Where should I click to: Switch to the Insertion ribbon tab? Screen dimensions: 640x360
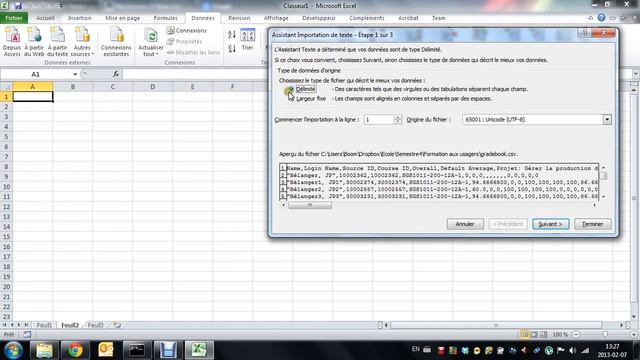pos(80,18)
